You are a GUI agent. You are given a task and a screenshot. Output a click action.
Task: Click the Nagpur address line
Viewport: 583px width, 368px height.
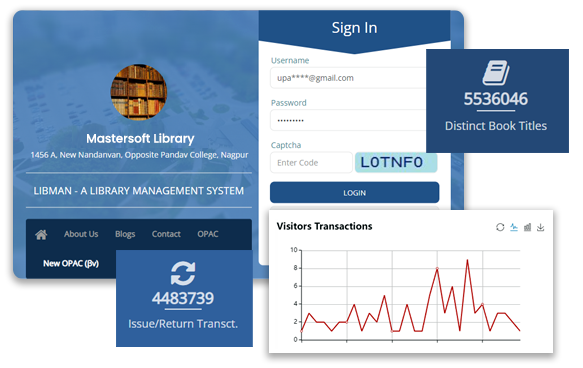(x=139, y=155)
